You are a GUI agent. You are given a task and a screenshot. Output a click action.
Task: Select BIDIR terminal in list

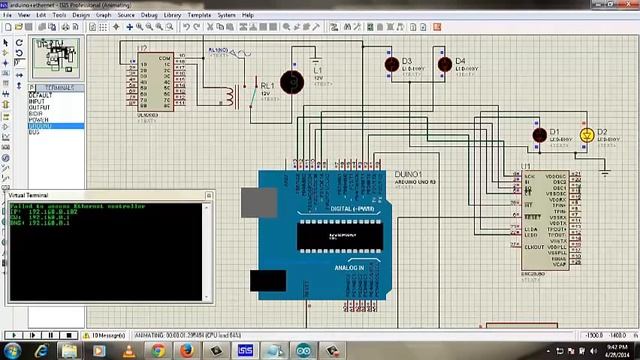click(56, 113)
